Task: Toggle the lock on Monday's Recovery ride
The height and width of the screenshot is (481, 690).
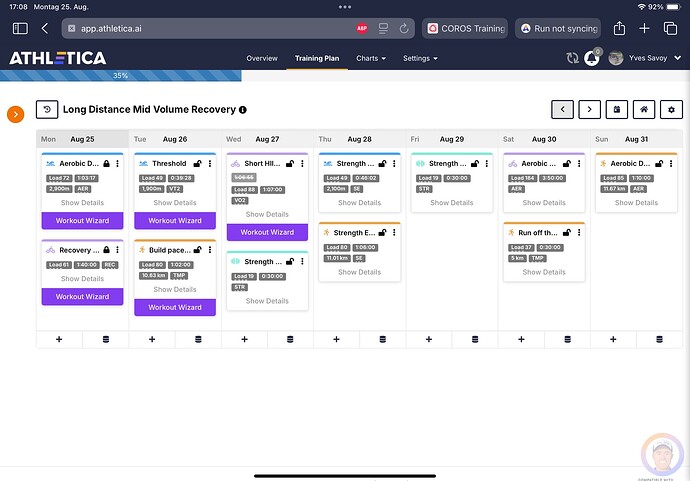Action: pyautogui.click(x=106, y=250)
